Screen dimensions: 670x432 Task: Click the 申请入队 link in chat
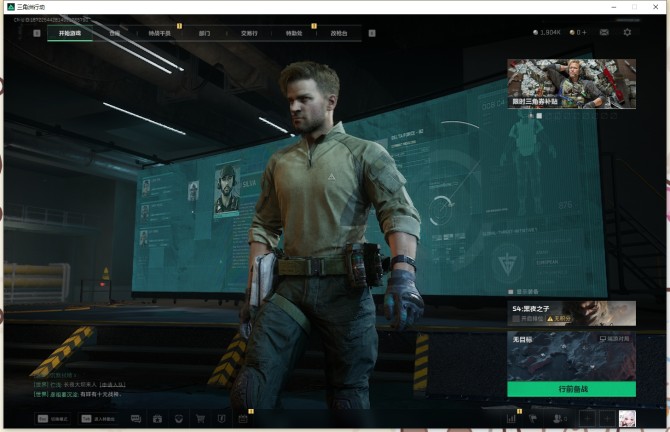click(x=112, y=385)
